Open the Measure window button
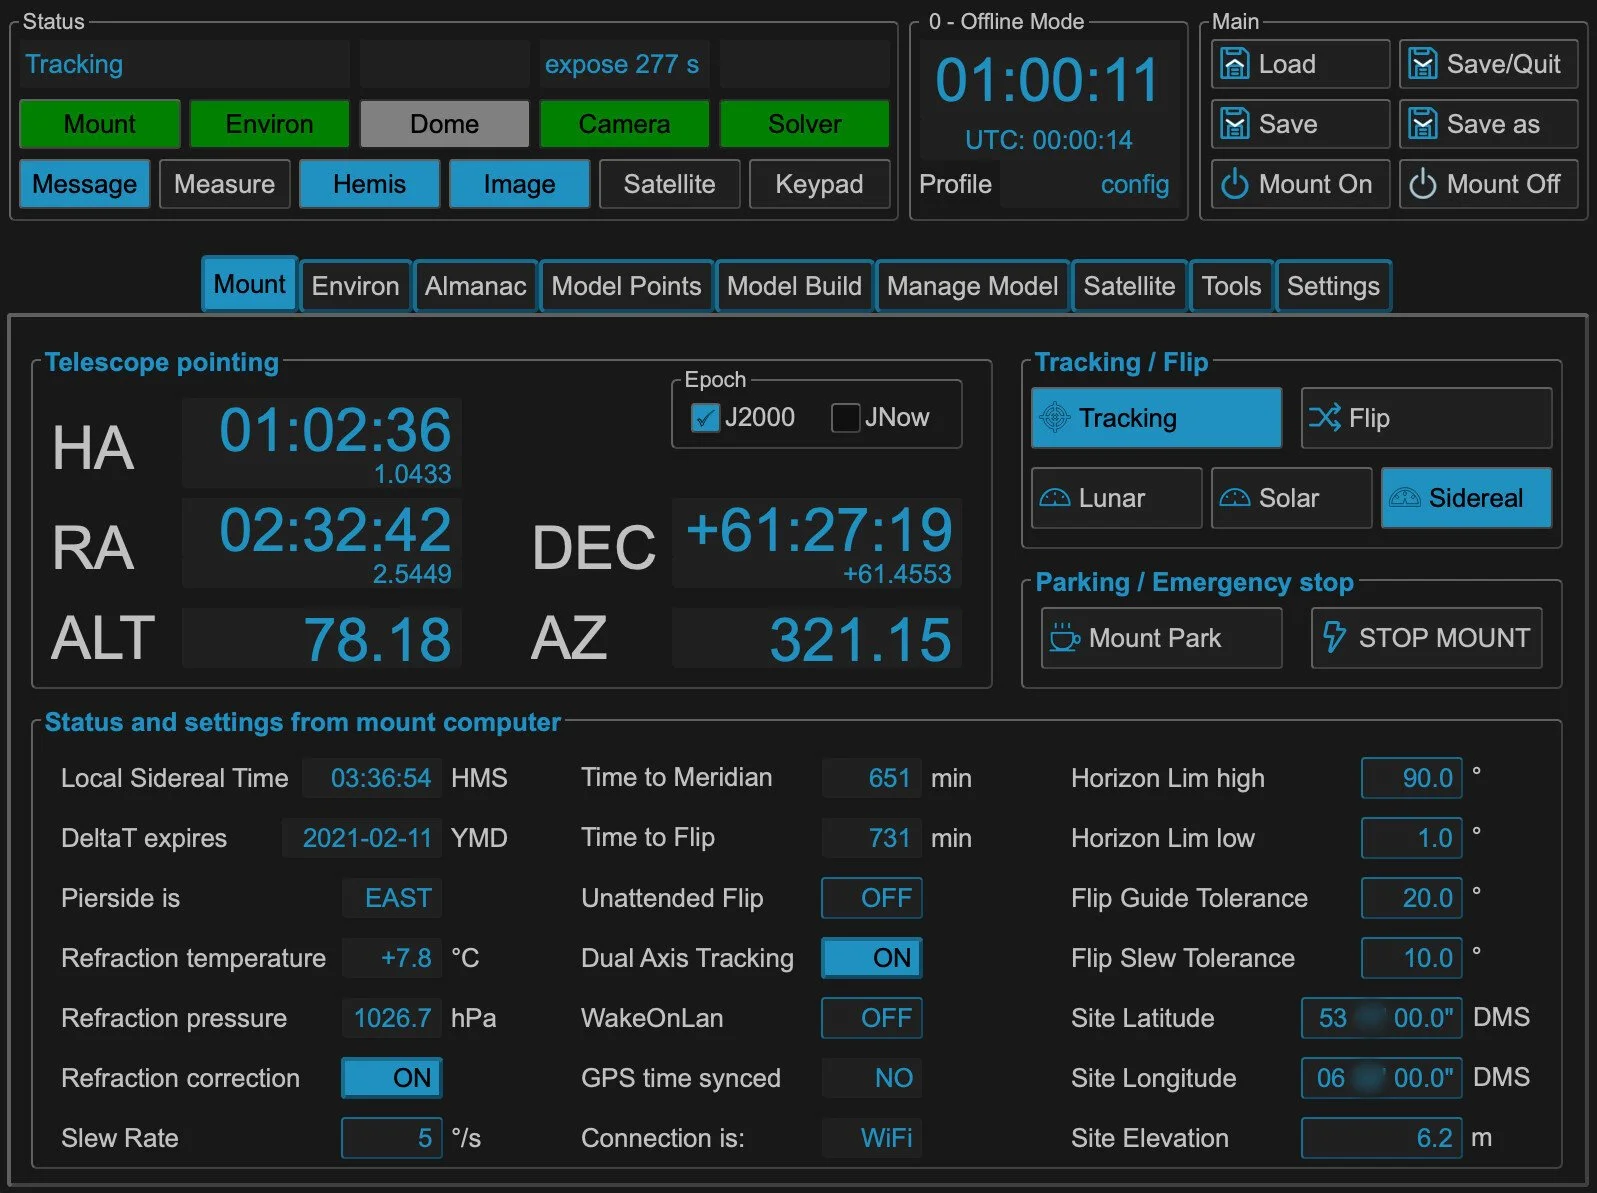Image resolution: width=1597 pixels, height=1193 pixels. (225, 184)
